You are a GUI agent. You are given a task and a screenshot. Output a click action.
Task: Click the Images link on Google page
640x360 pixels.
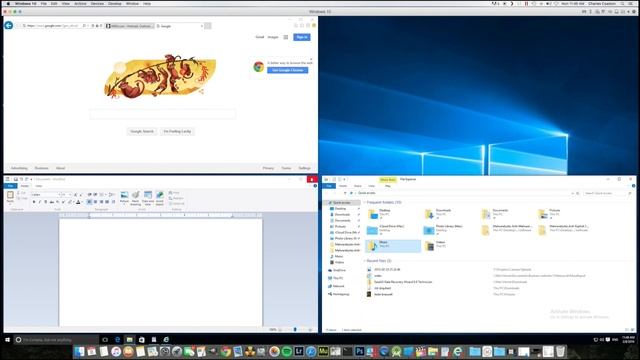[x=273, y=37]
